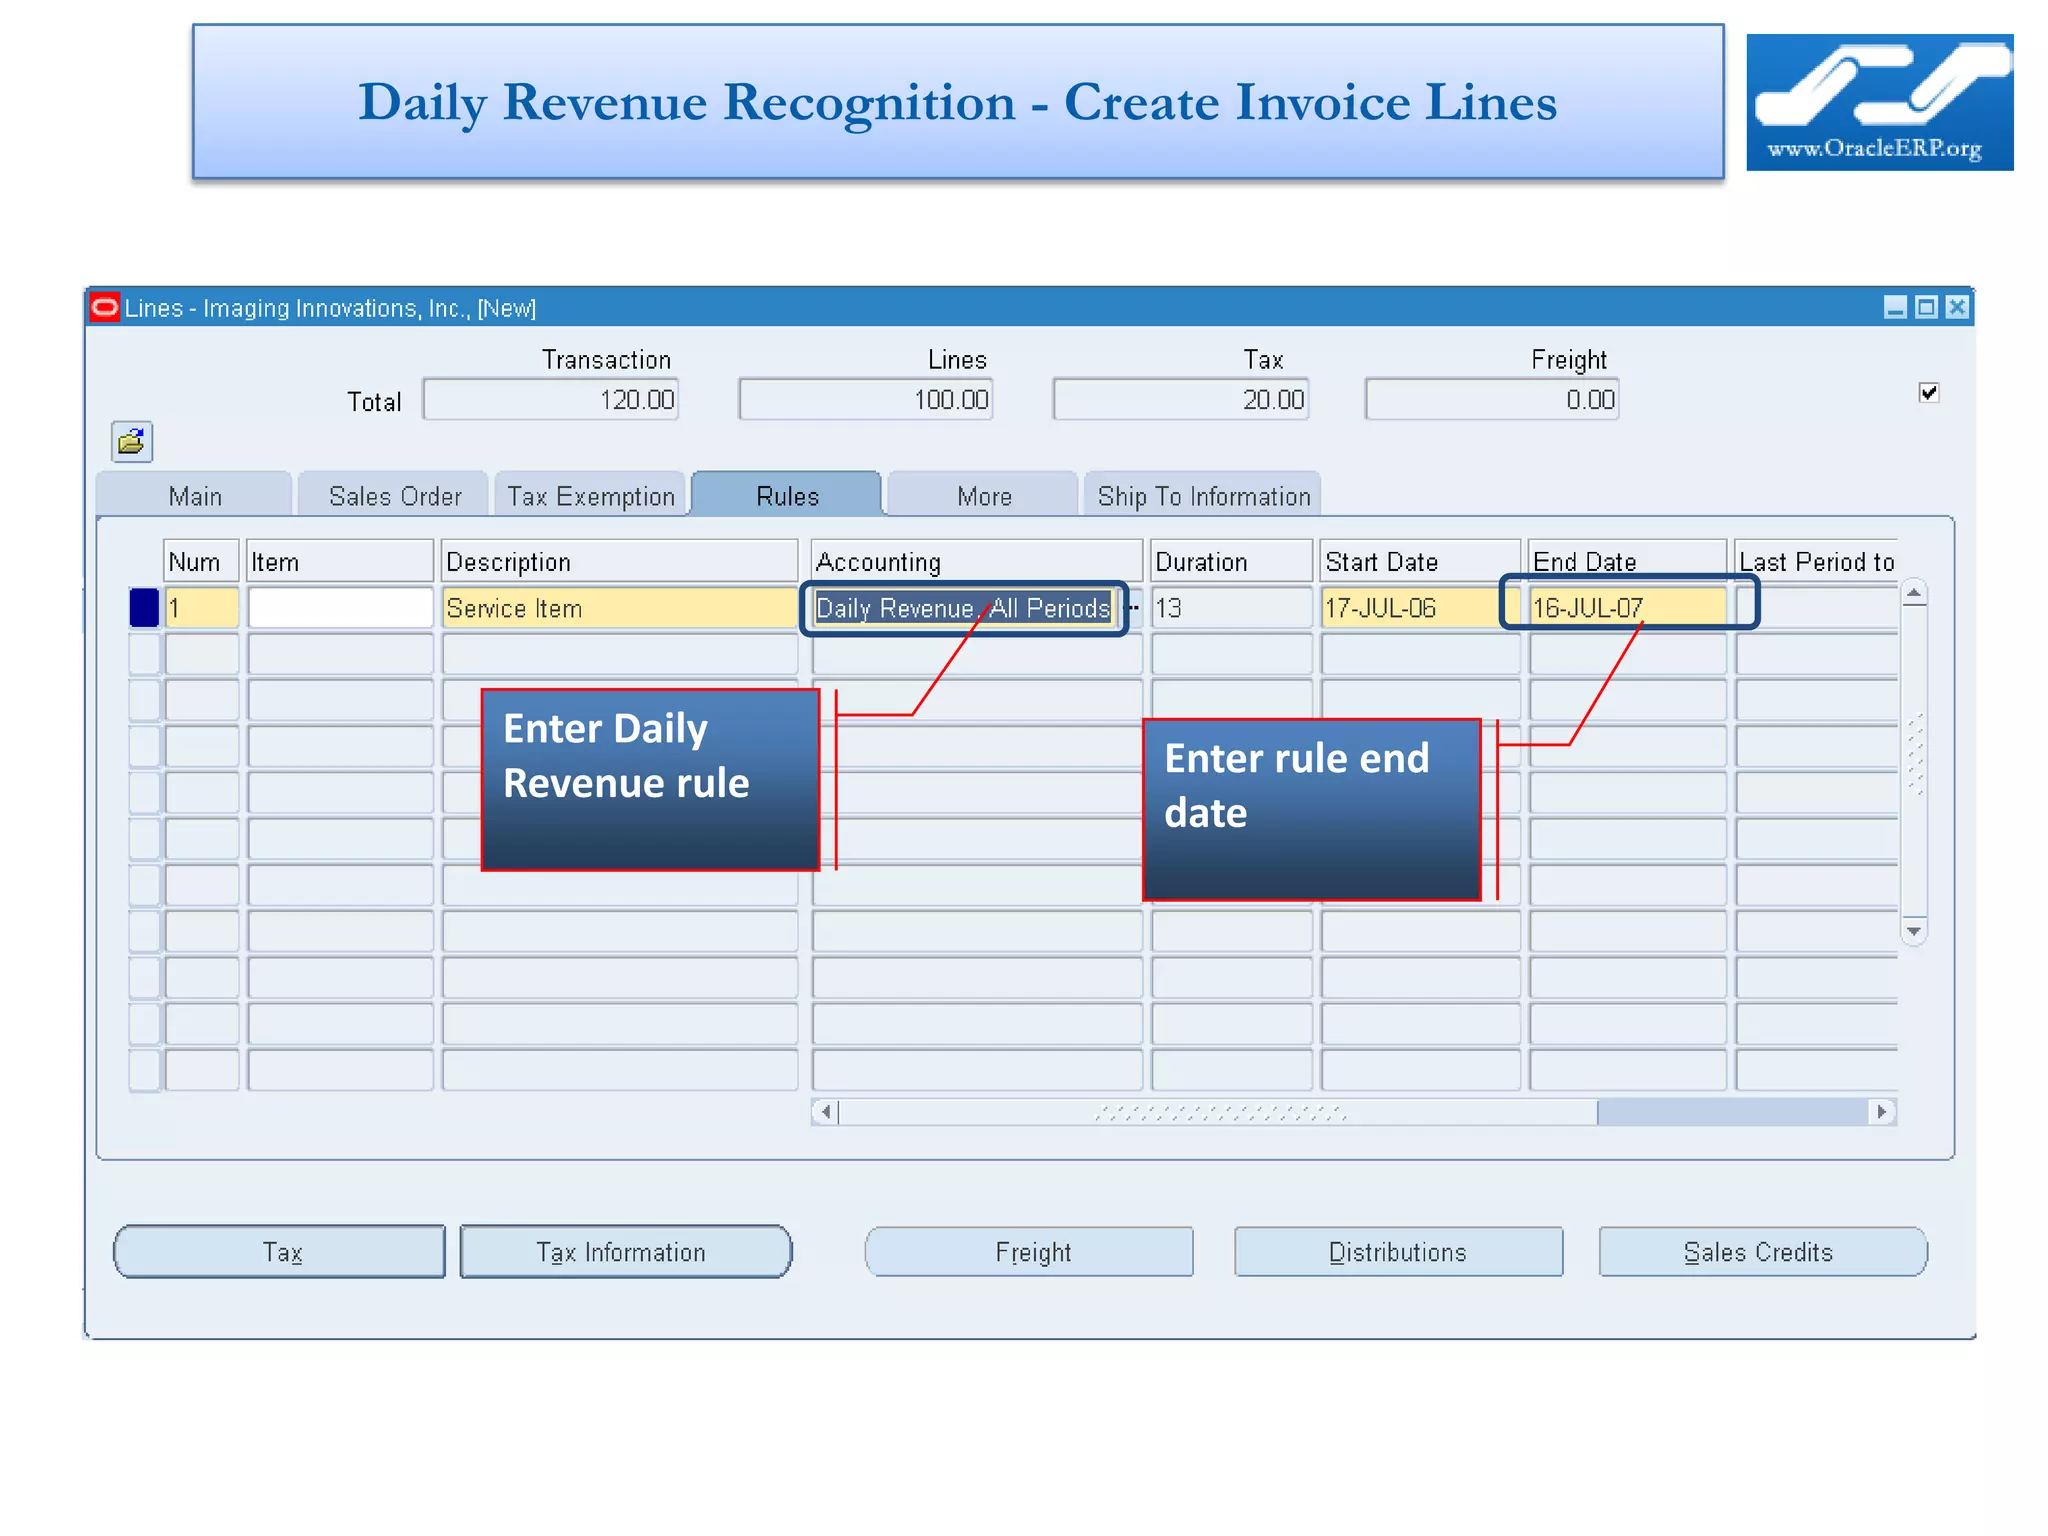Open the Distributions window button
The width and height of the screenshot is (2048, 1536).
click(x=1398, y=1252)
